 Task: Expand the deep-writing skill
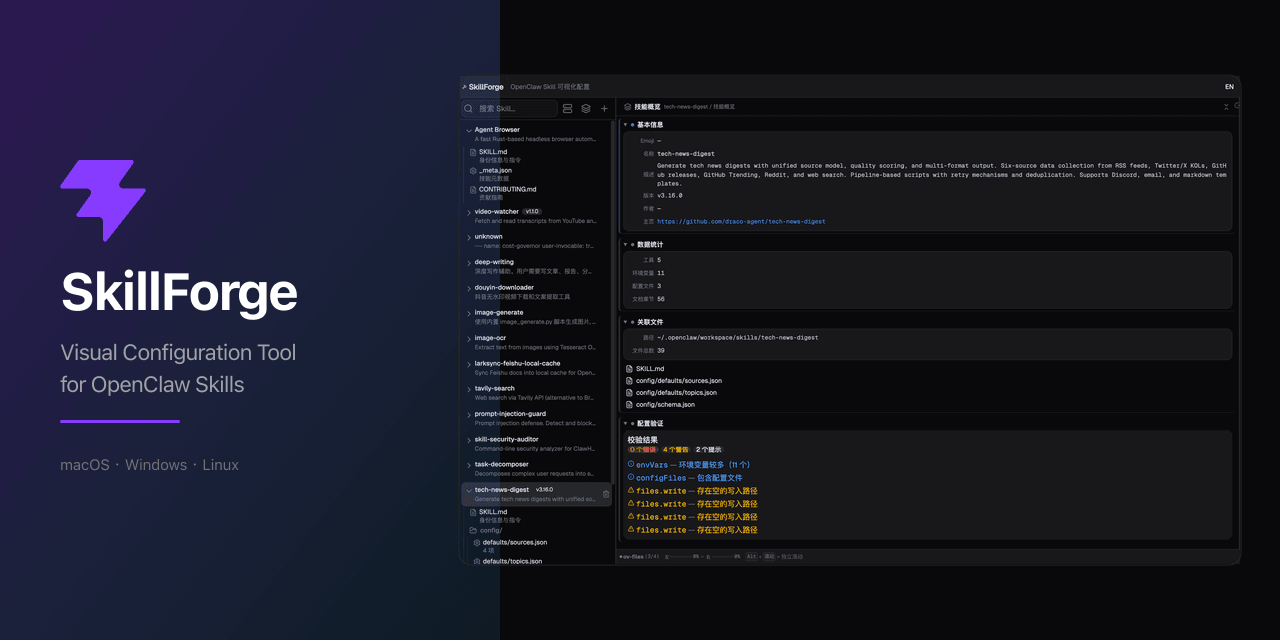tap(469, 263)
